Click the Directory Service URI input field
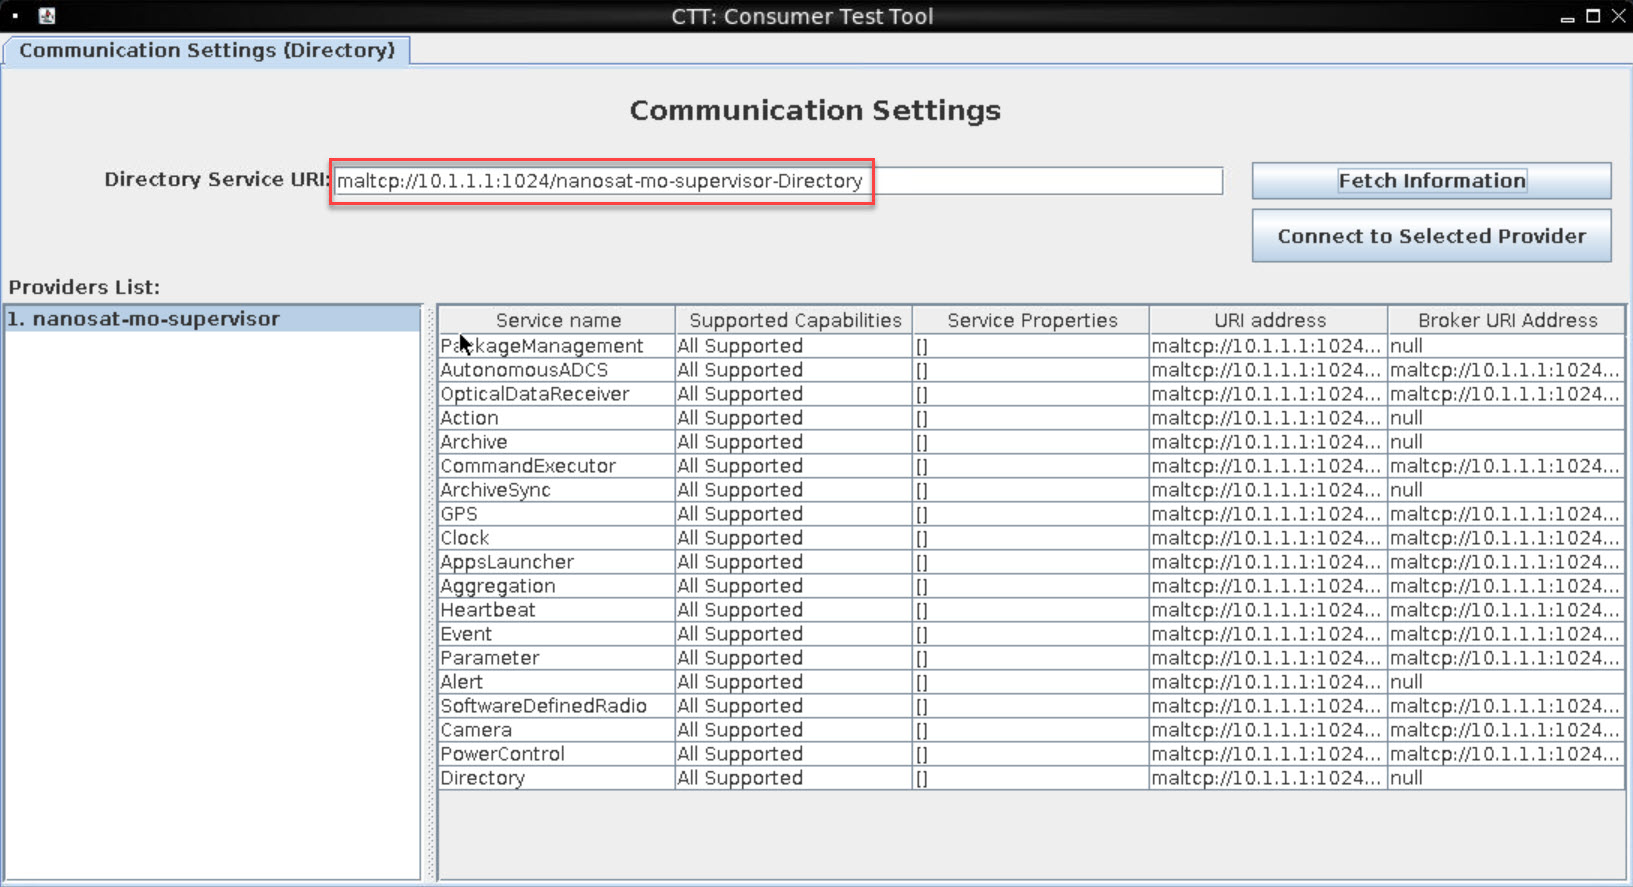This screenshot has width=1633, height=887. pyautogui.click(x=778, y=181)
